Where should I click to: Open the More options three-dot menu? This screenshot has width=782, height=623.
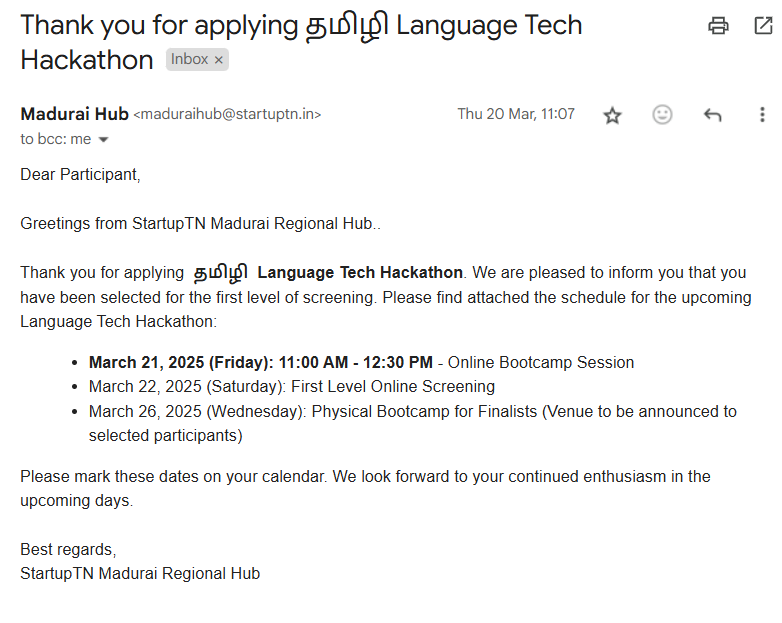pos(762,115)
